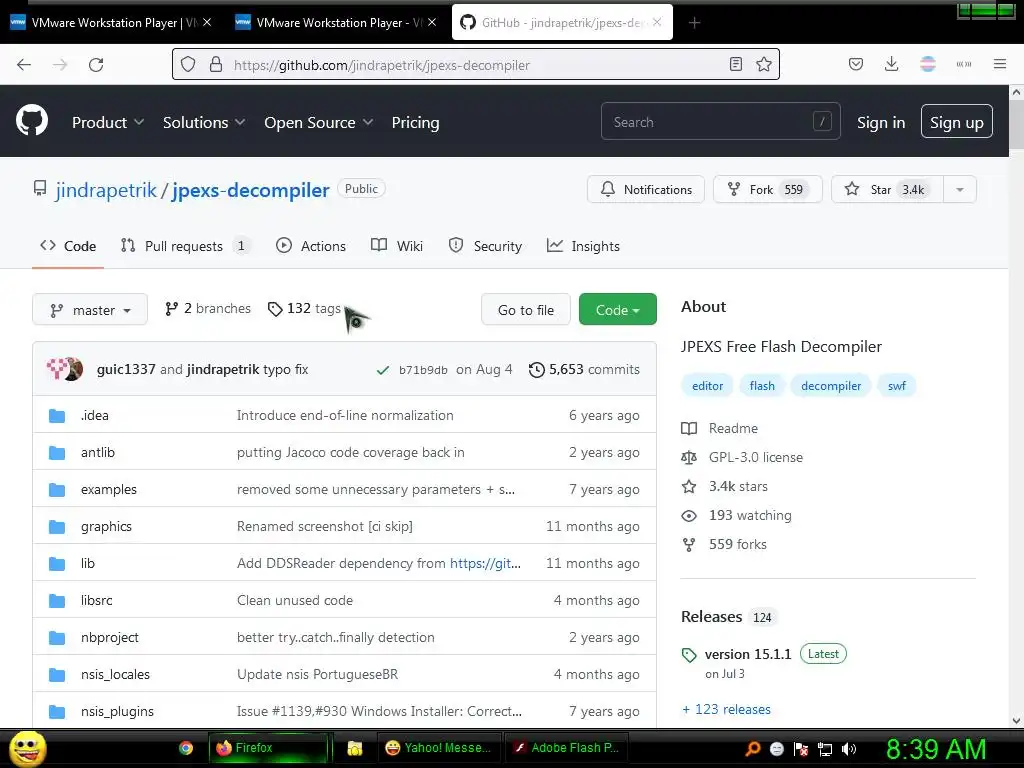Click the green commit status checkmark

tap(383, 370)
